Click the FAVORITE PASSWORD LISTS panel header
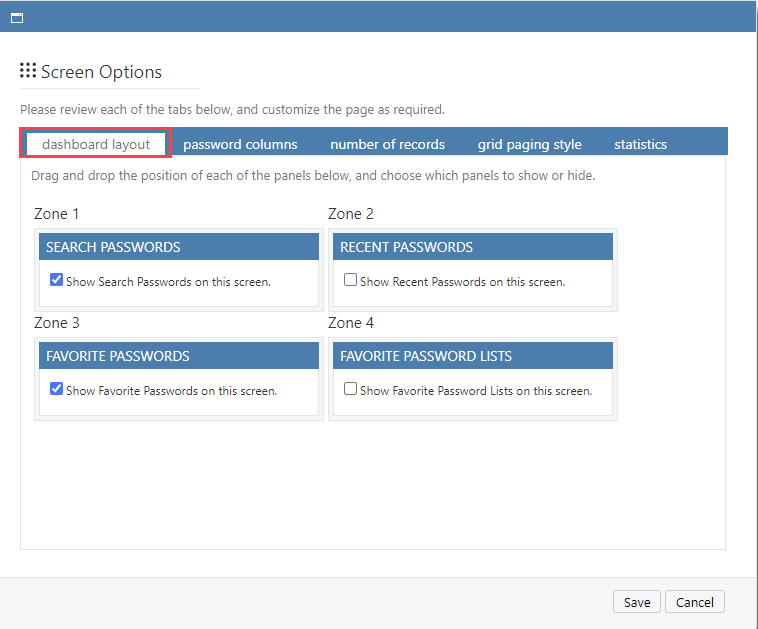 coord(472,356)
